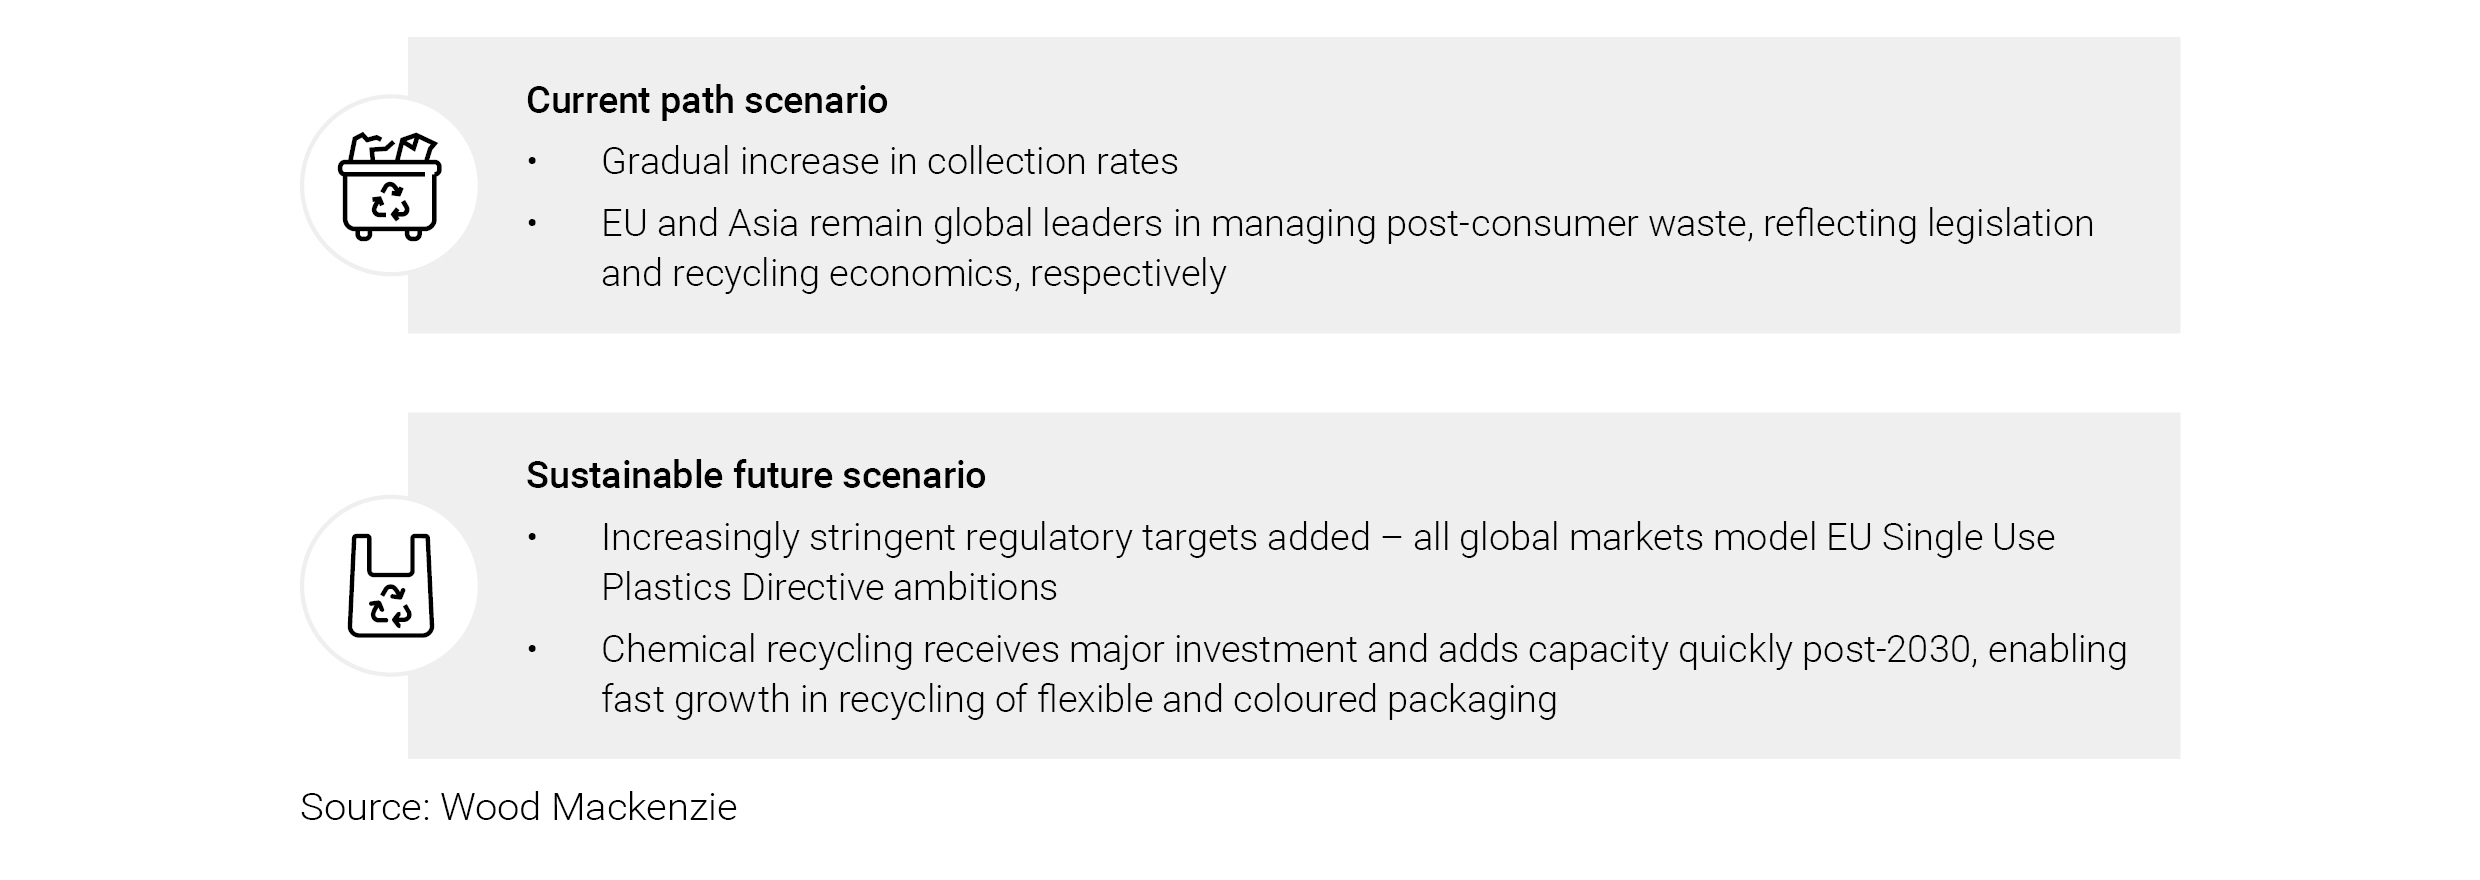Click the 'Gradual increase in collection rates' text
2480x880 pixels.
point(889,162)
